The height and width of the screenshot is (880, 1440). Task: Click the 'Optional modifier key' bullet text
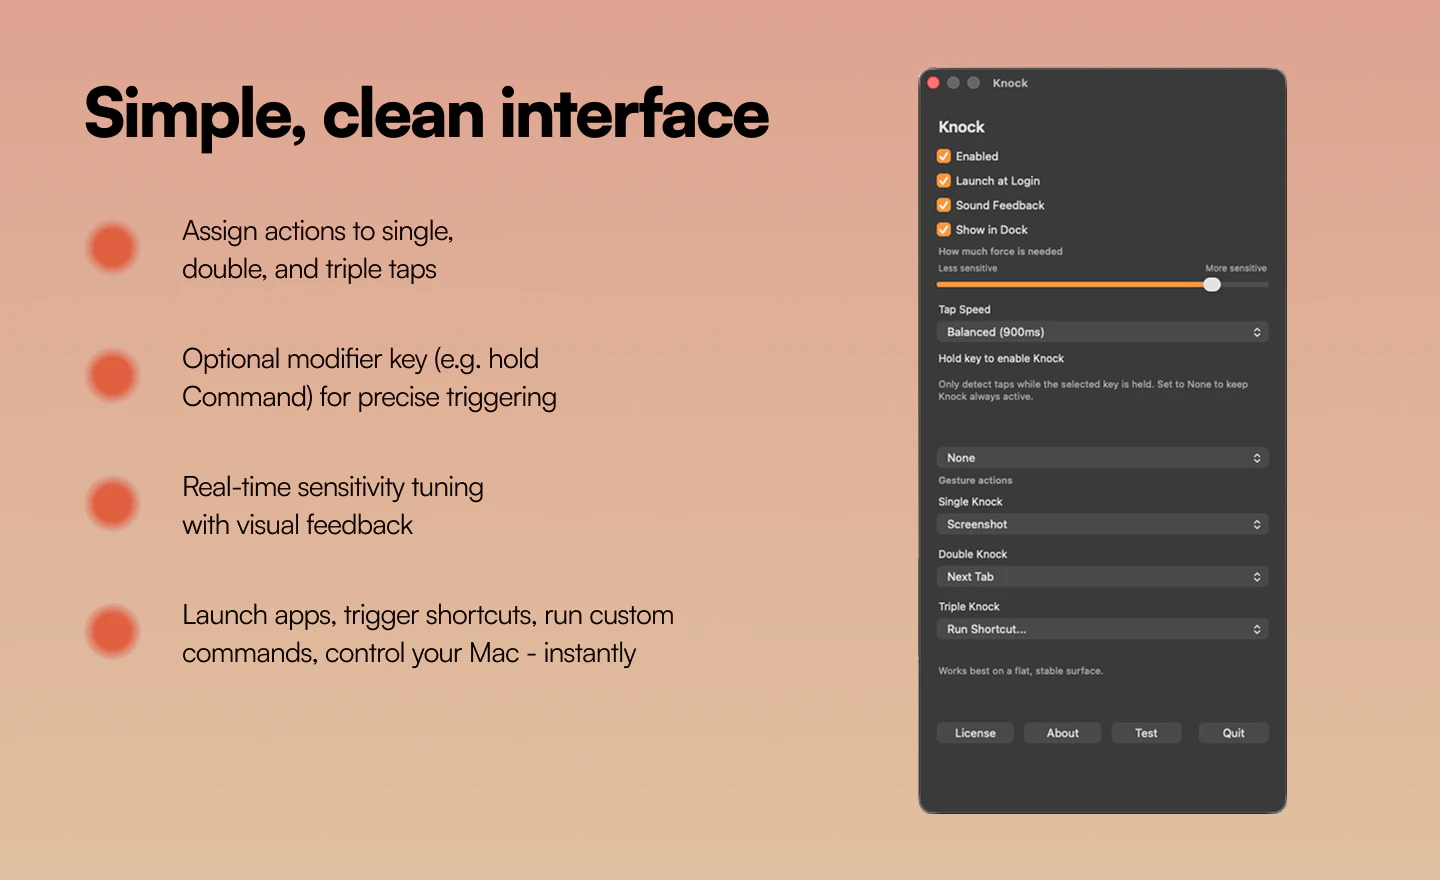click(x=369, y=378)
